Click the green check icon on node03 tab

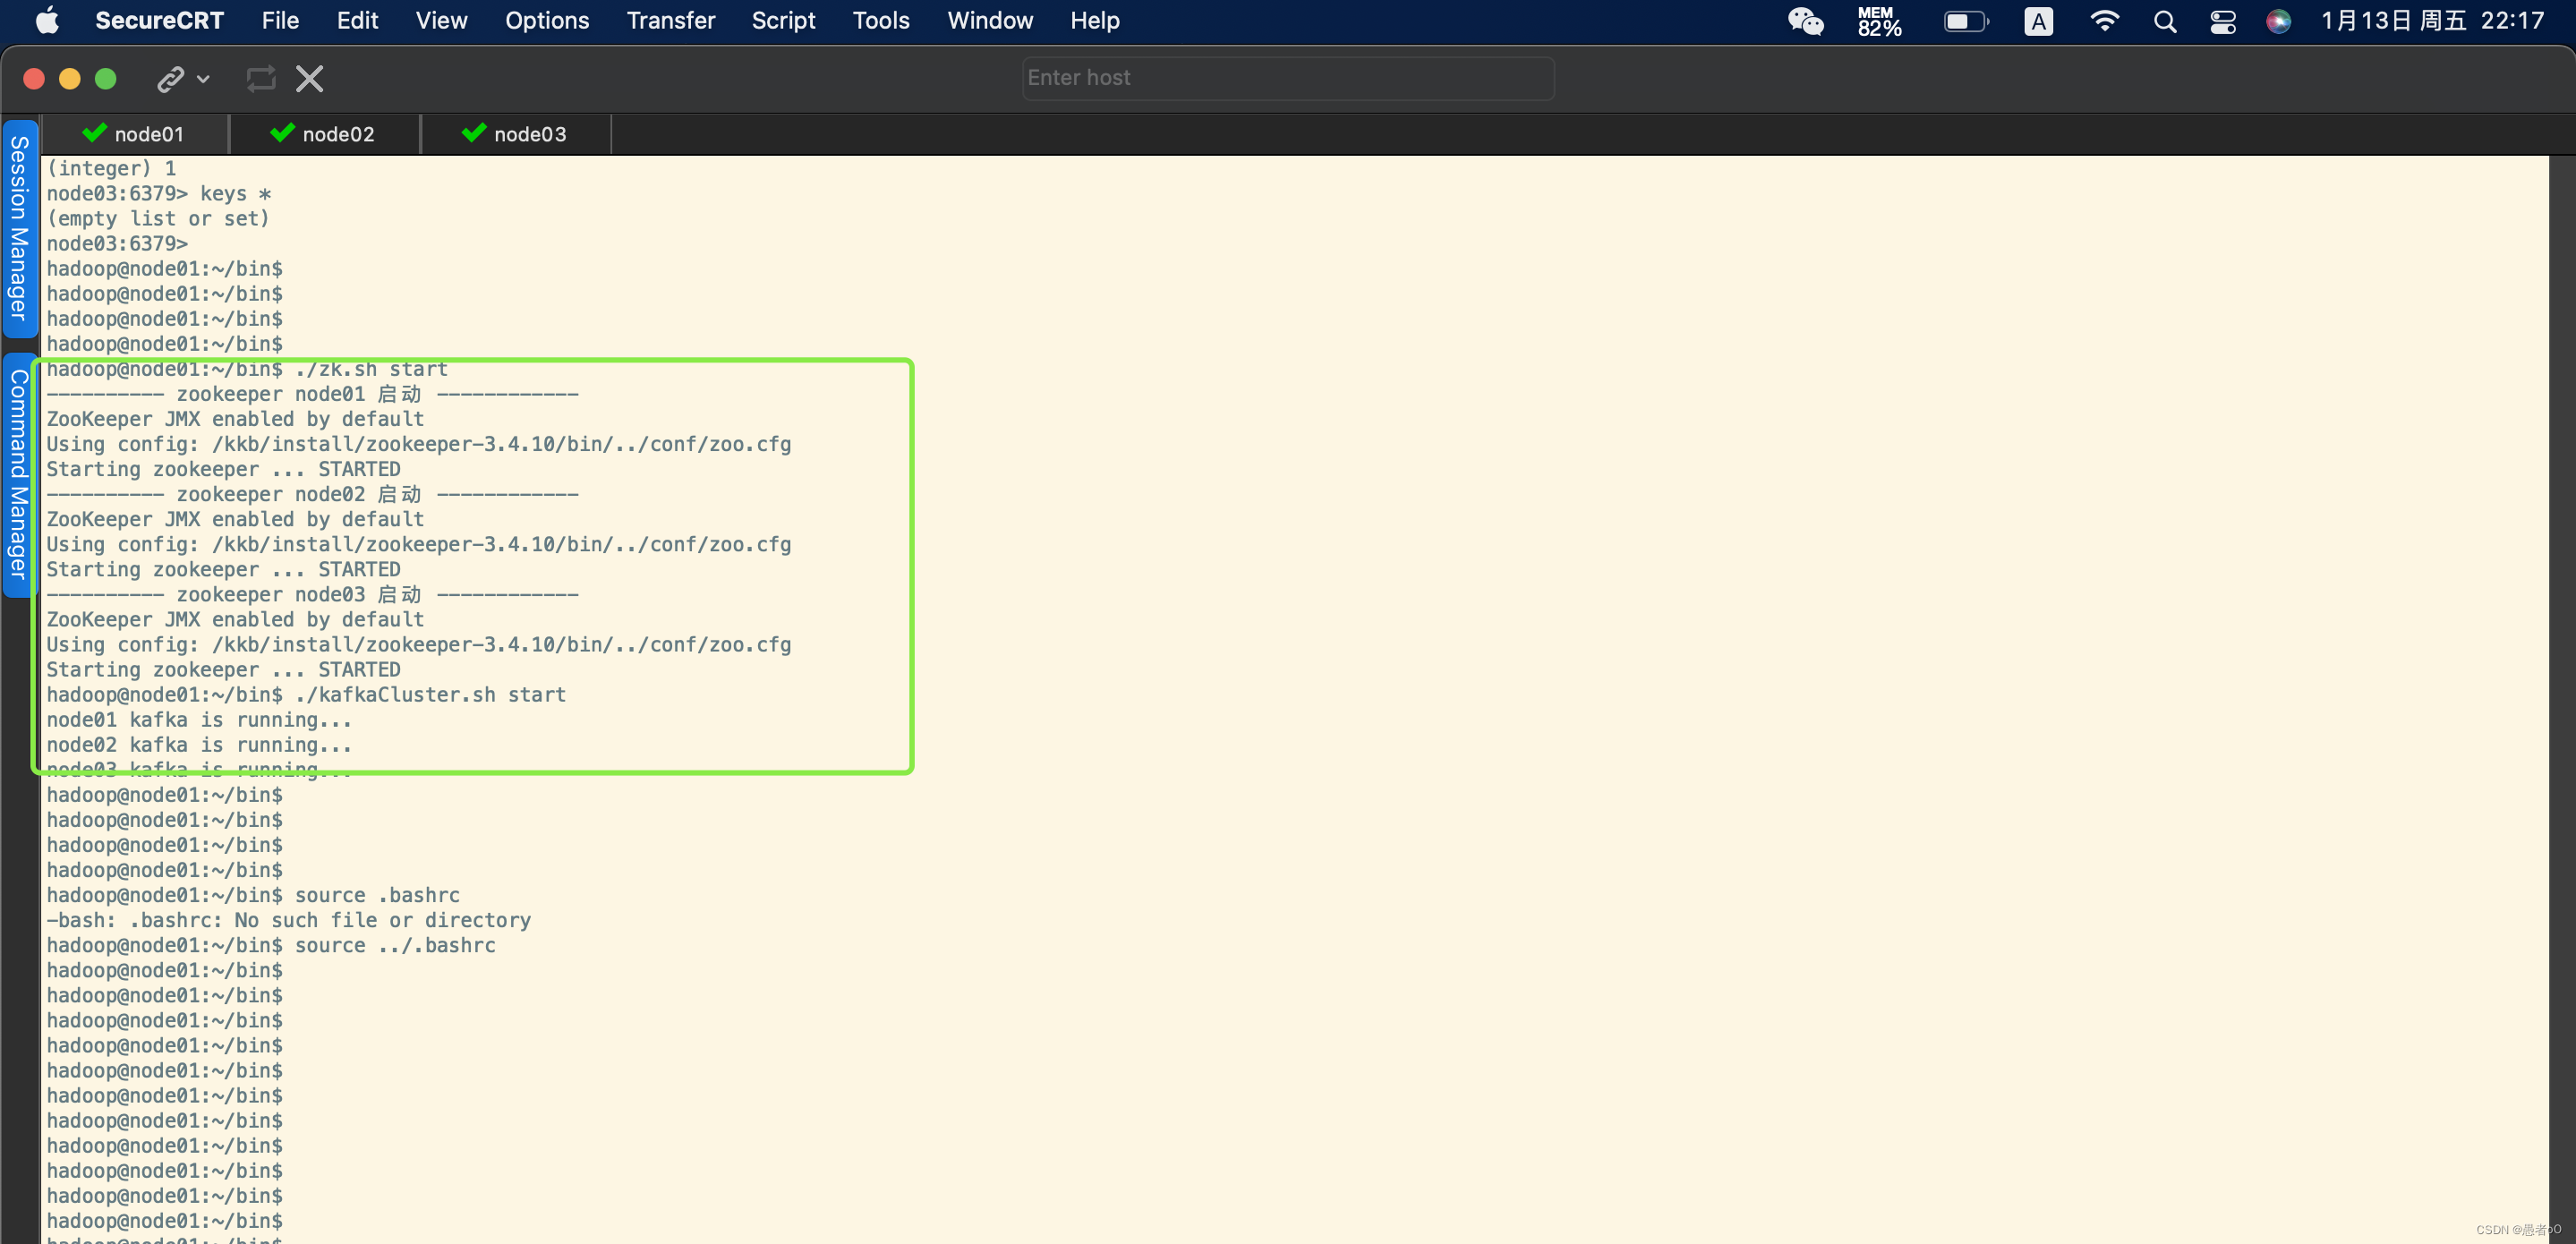[474, 132]
